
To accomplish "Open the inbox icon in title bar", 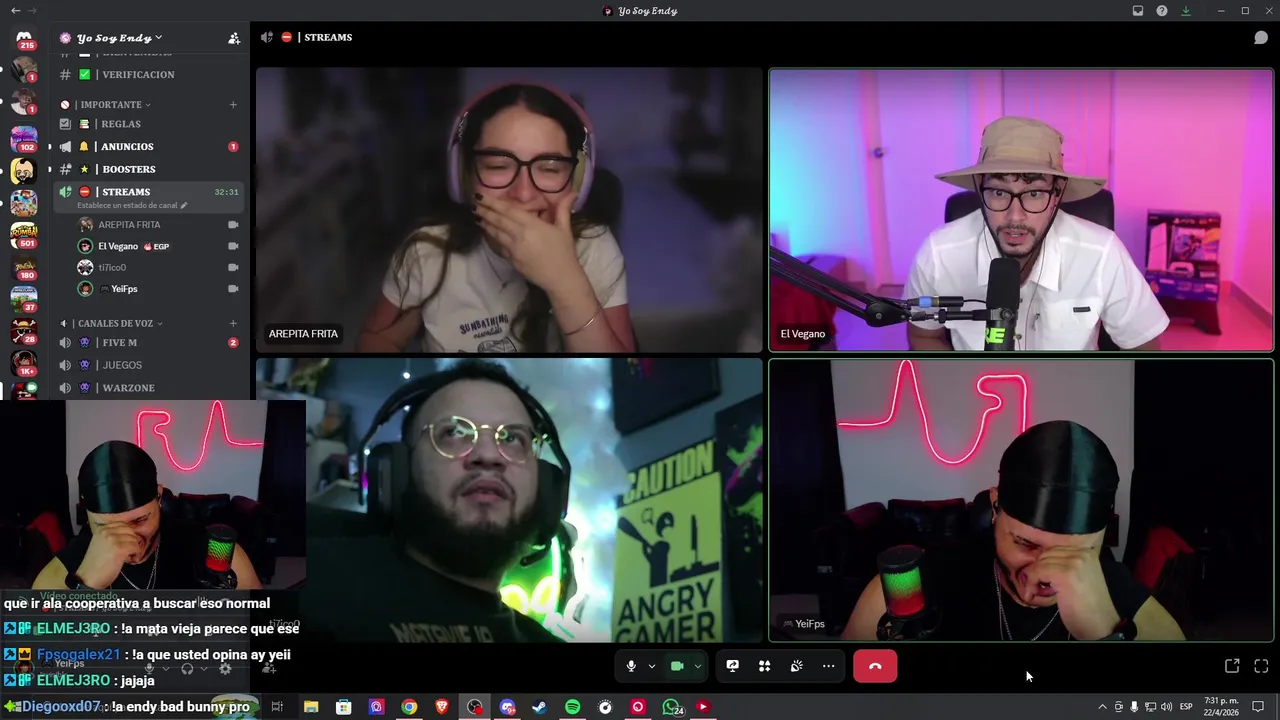I will pos(1138,11).
